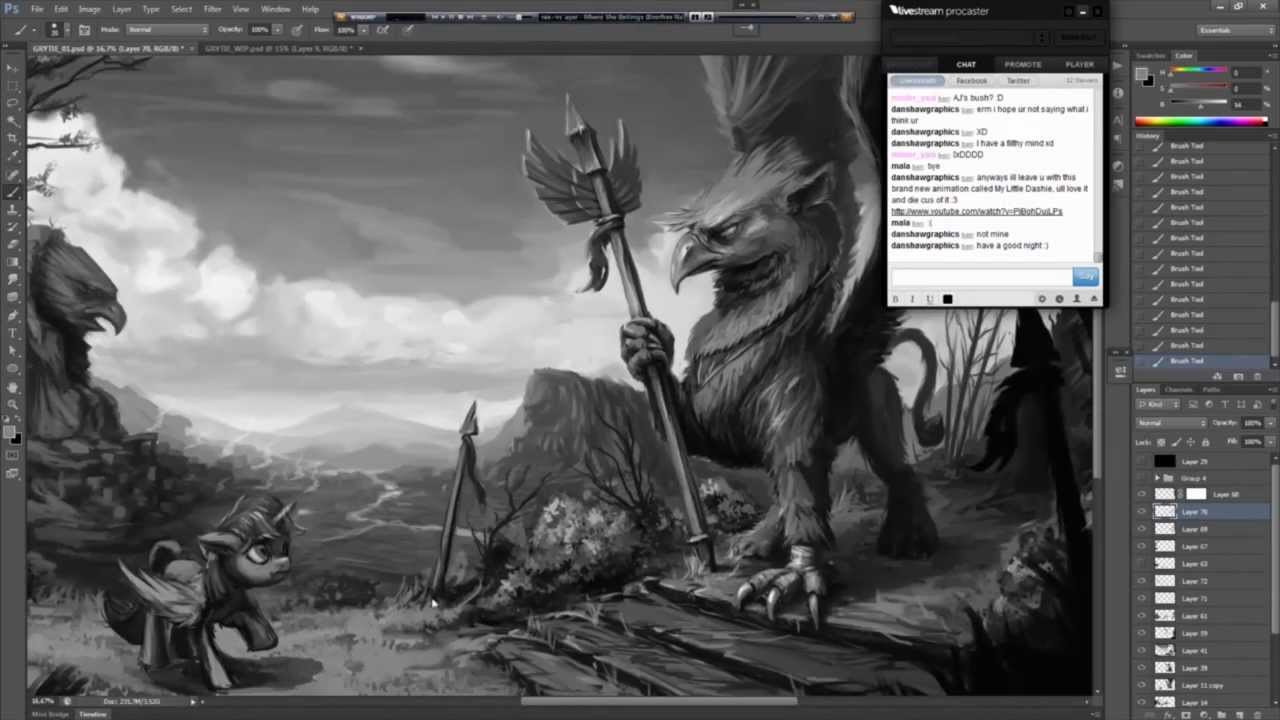The image size is (1280, 720).
Task: Open the YouTube link in chat
Action: 976,212
